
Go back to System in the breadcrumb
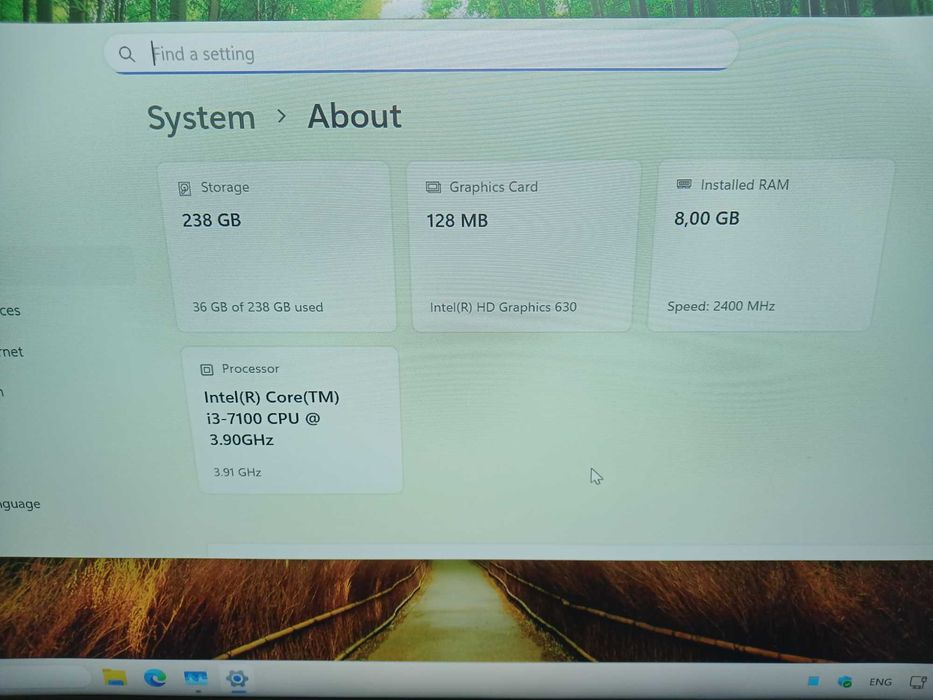[x=201, y=118]
